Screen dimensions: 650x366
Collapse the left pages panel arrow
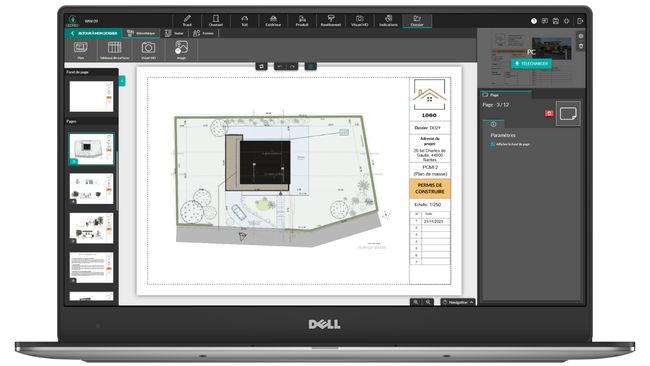(x=122, y=81)
